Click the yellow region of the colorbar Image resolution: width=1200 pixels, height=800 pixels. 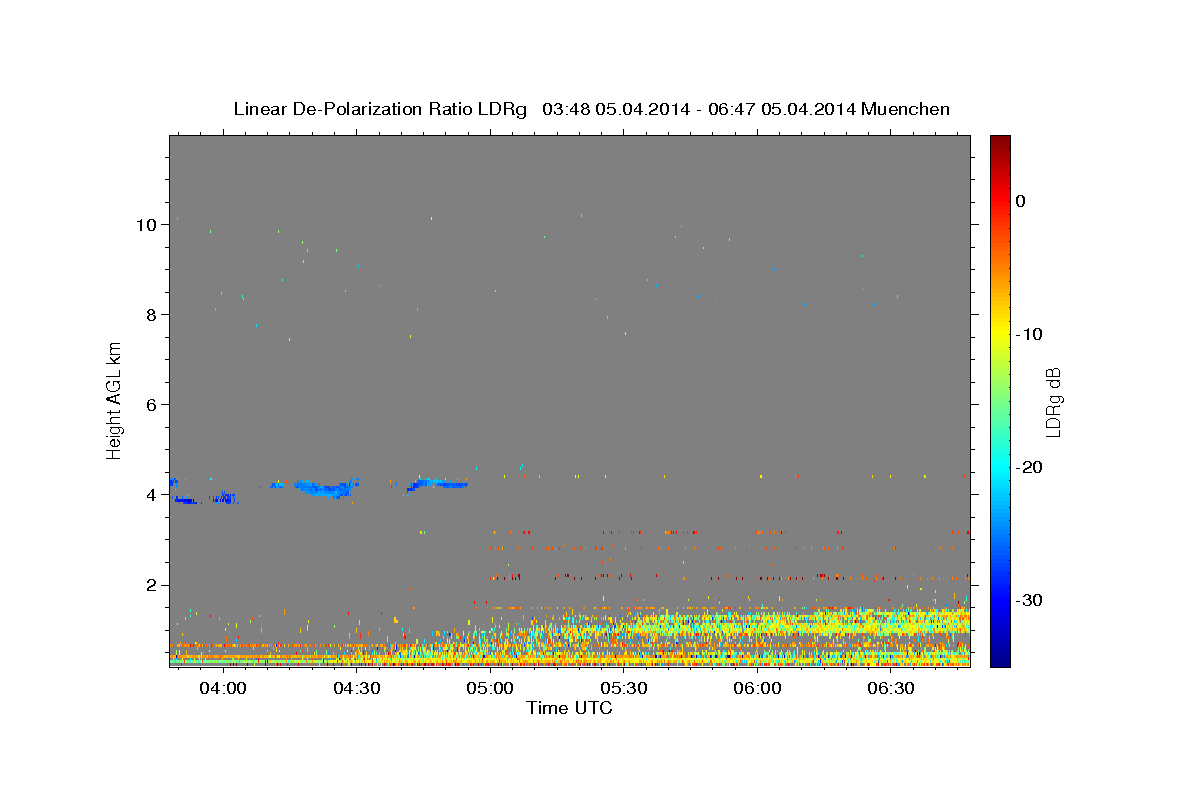pyautogui.click(x=1000, y=330)
